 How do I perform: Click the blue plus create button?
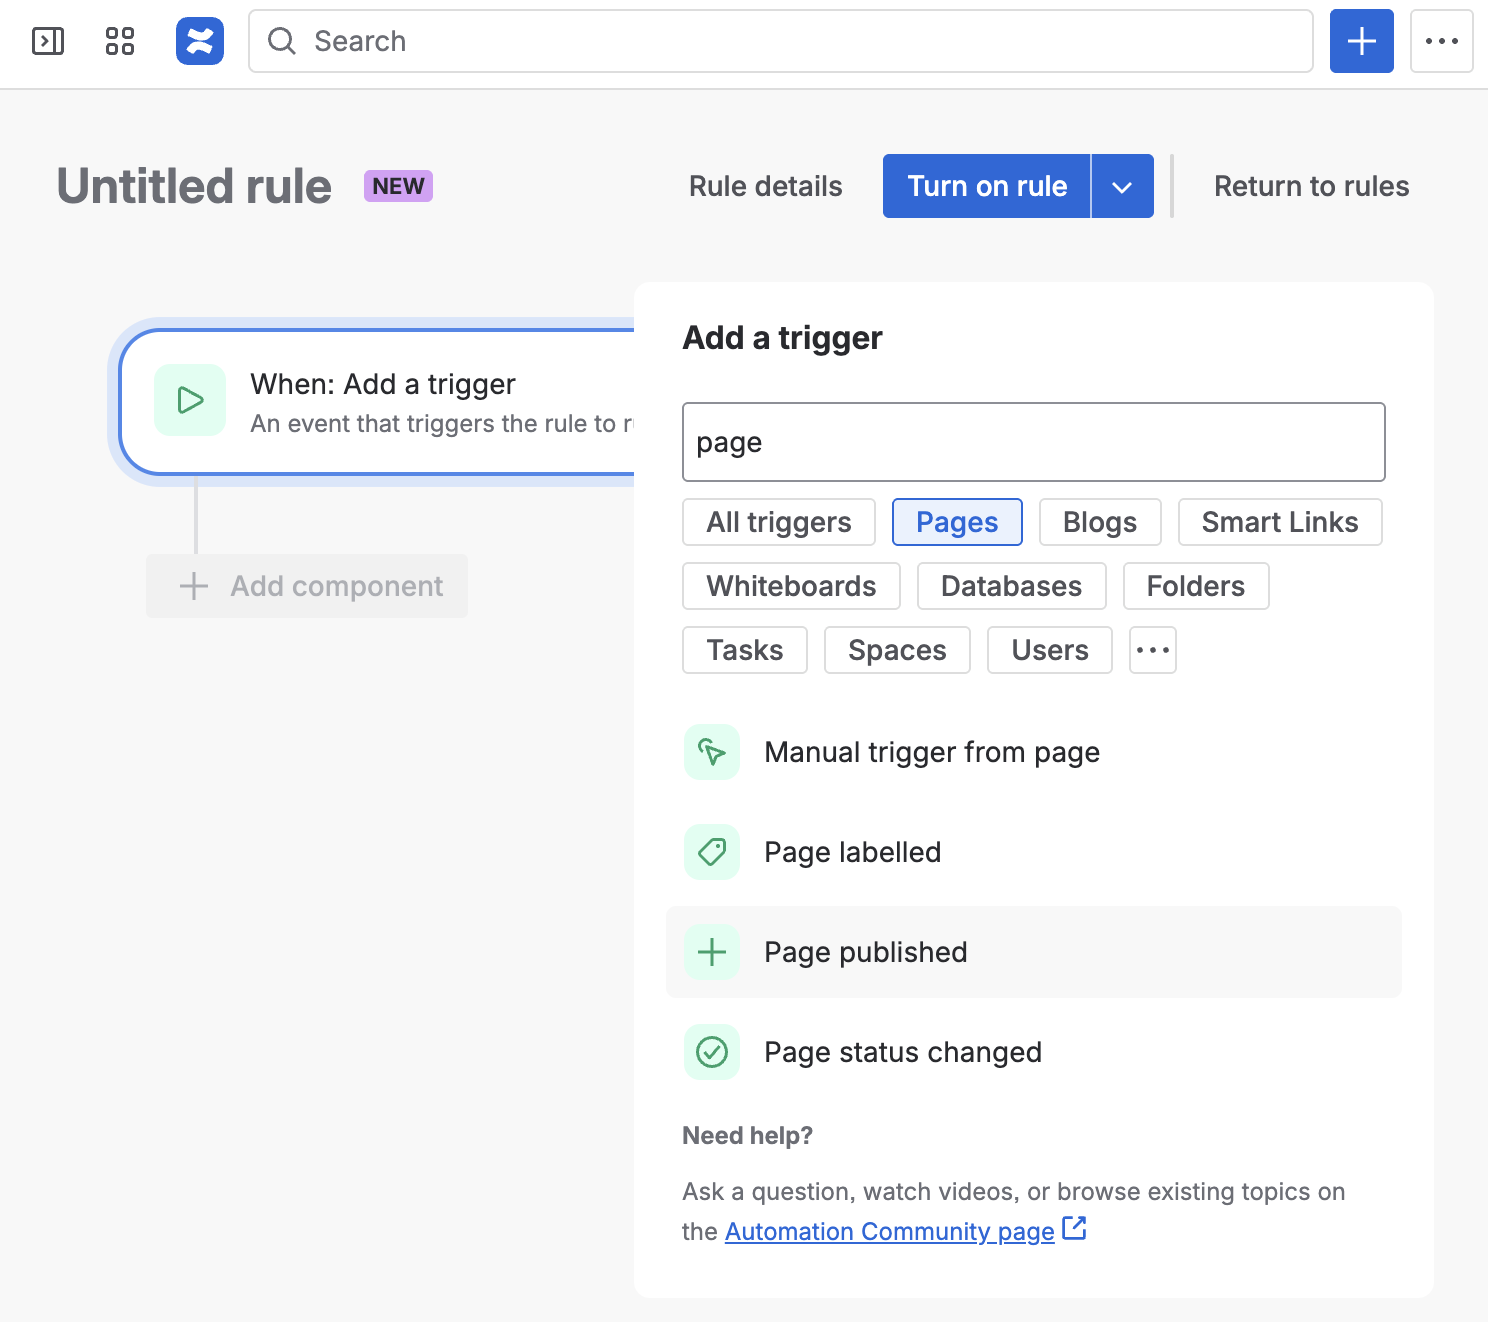click(x=1361, y=41)
